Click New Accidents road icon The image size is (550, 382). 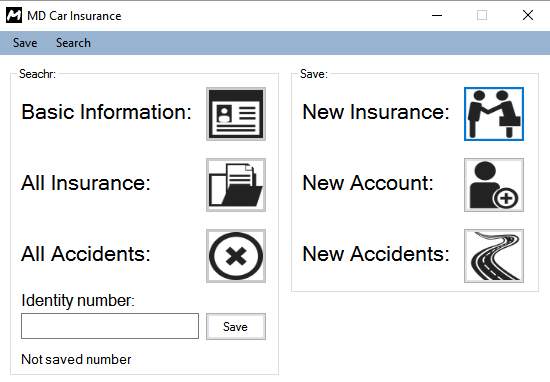pos(494,256)
